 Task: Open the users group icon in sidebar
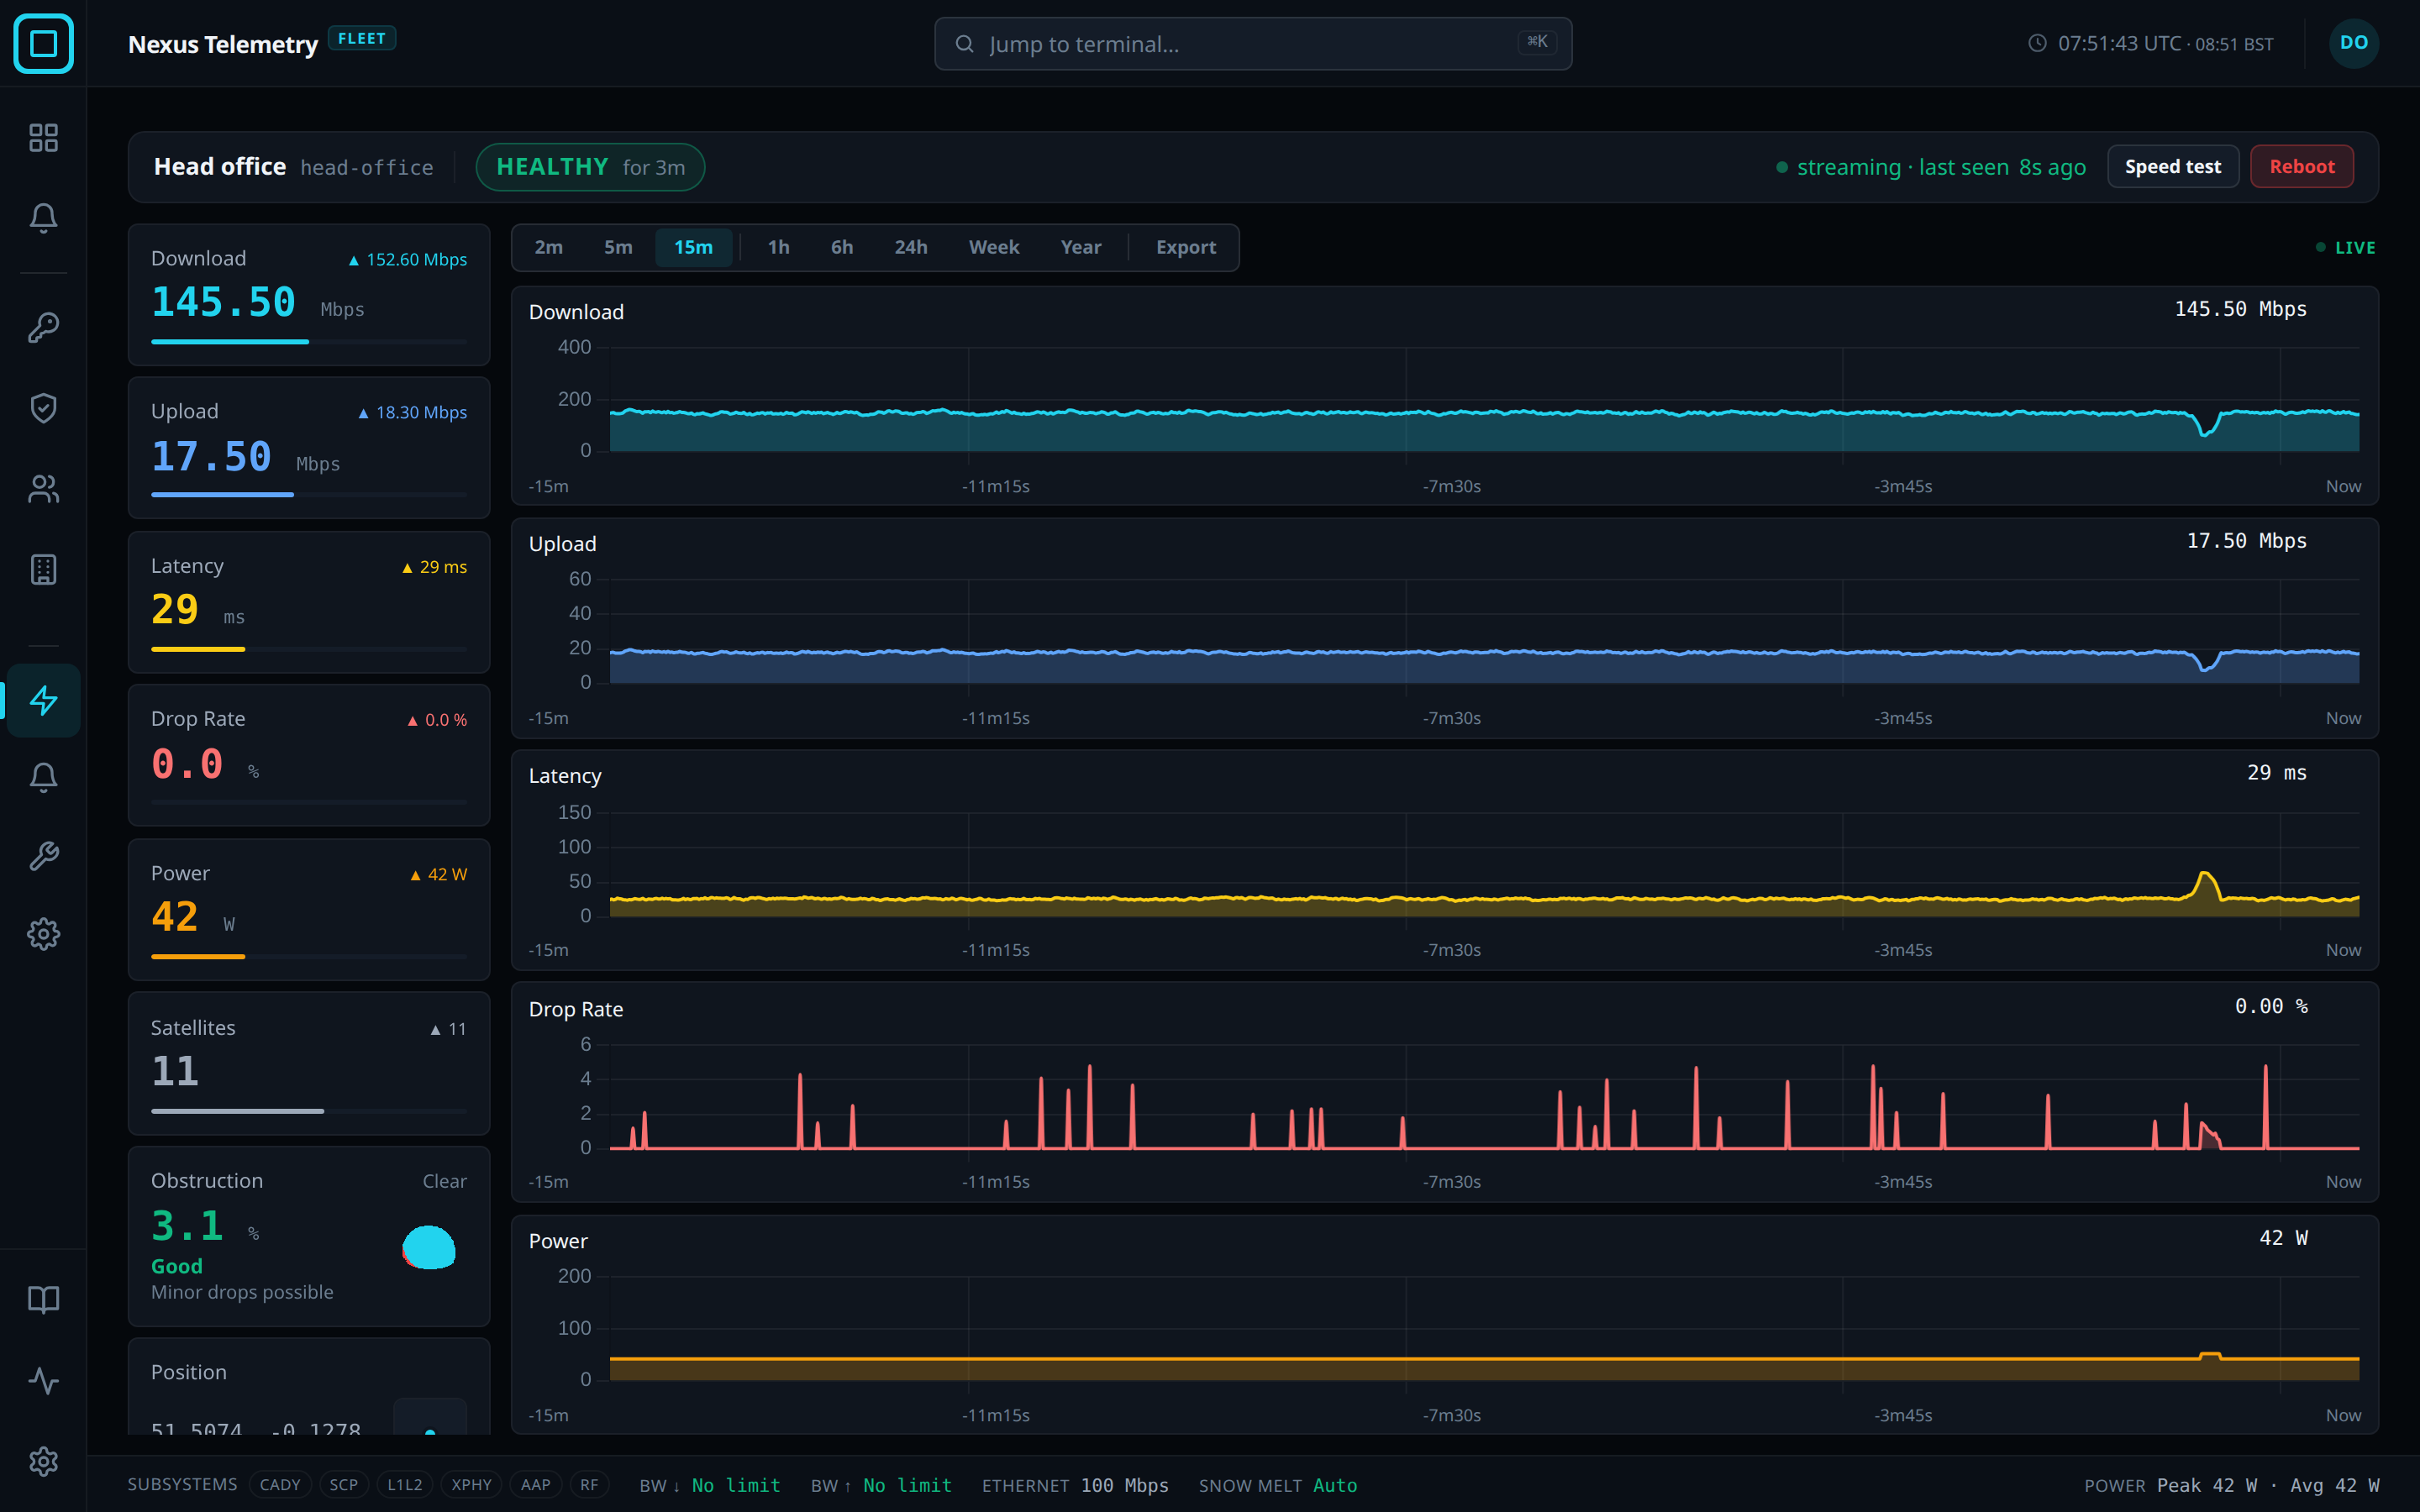(43, 488)
